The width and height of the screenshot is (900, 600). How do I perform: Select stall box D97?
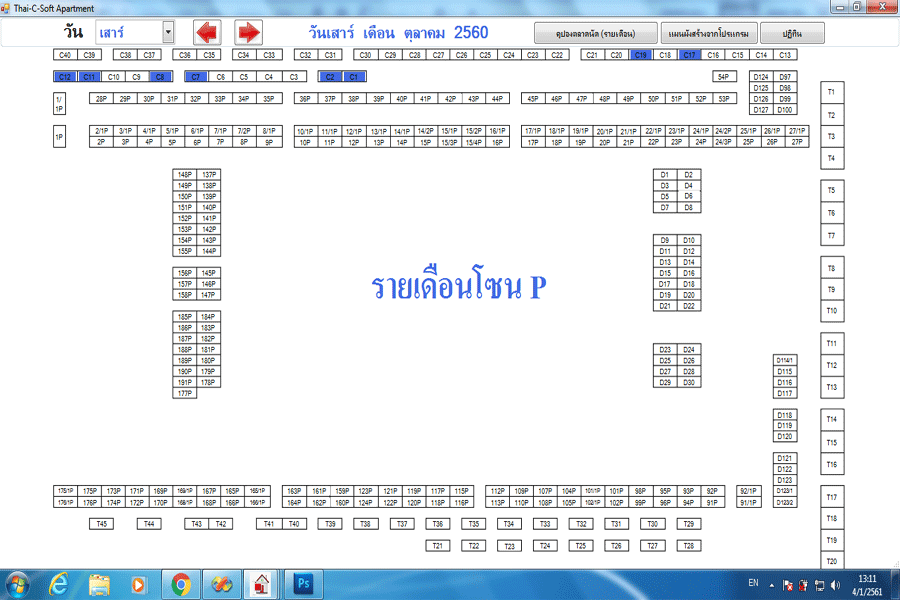pos(785,77)
